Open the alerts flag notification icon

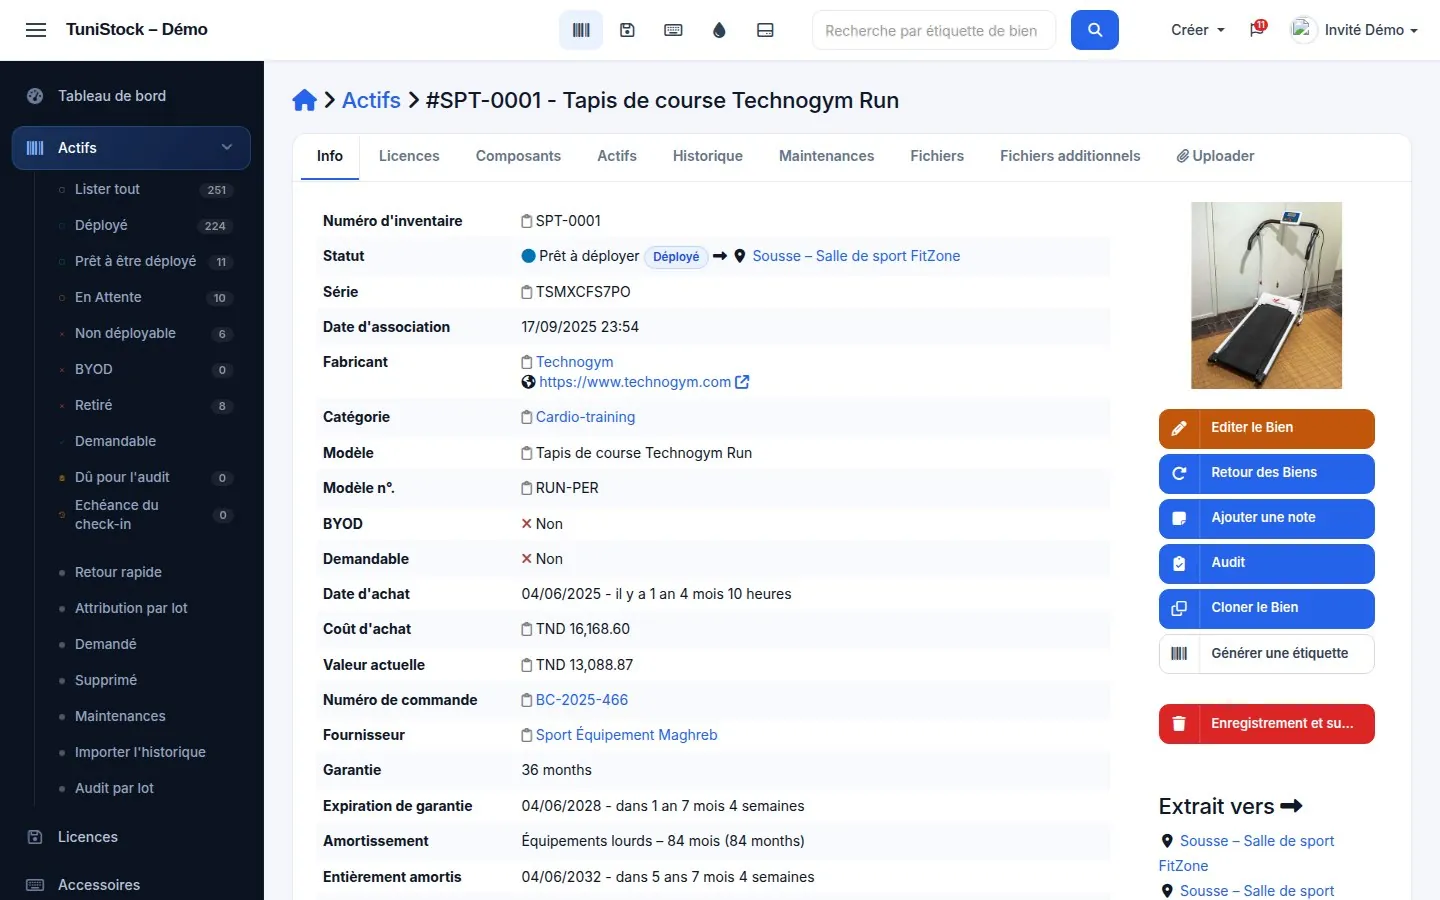click(x=1257, y=29)
